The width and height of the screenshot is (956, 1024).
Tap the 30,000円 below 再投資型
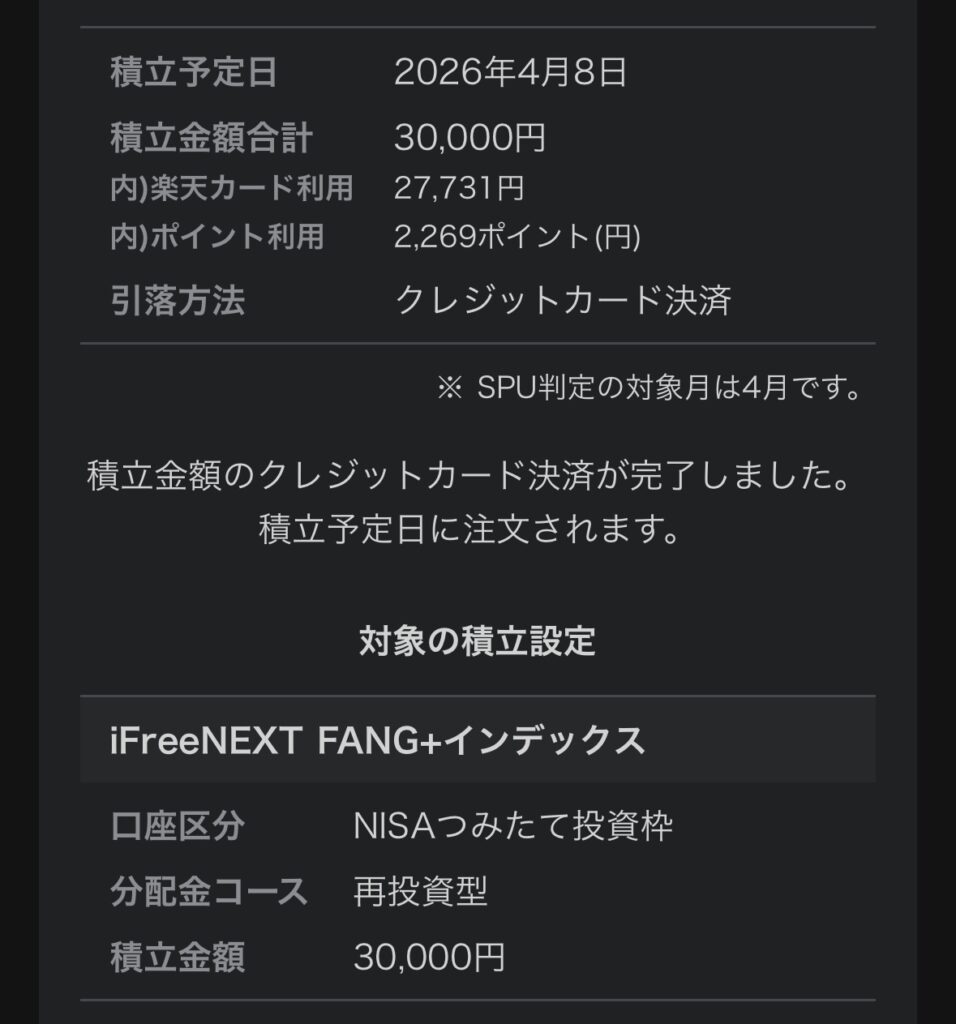[x=429, y=957]
